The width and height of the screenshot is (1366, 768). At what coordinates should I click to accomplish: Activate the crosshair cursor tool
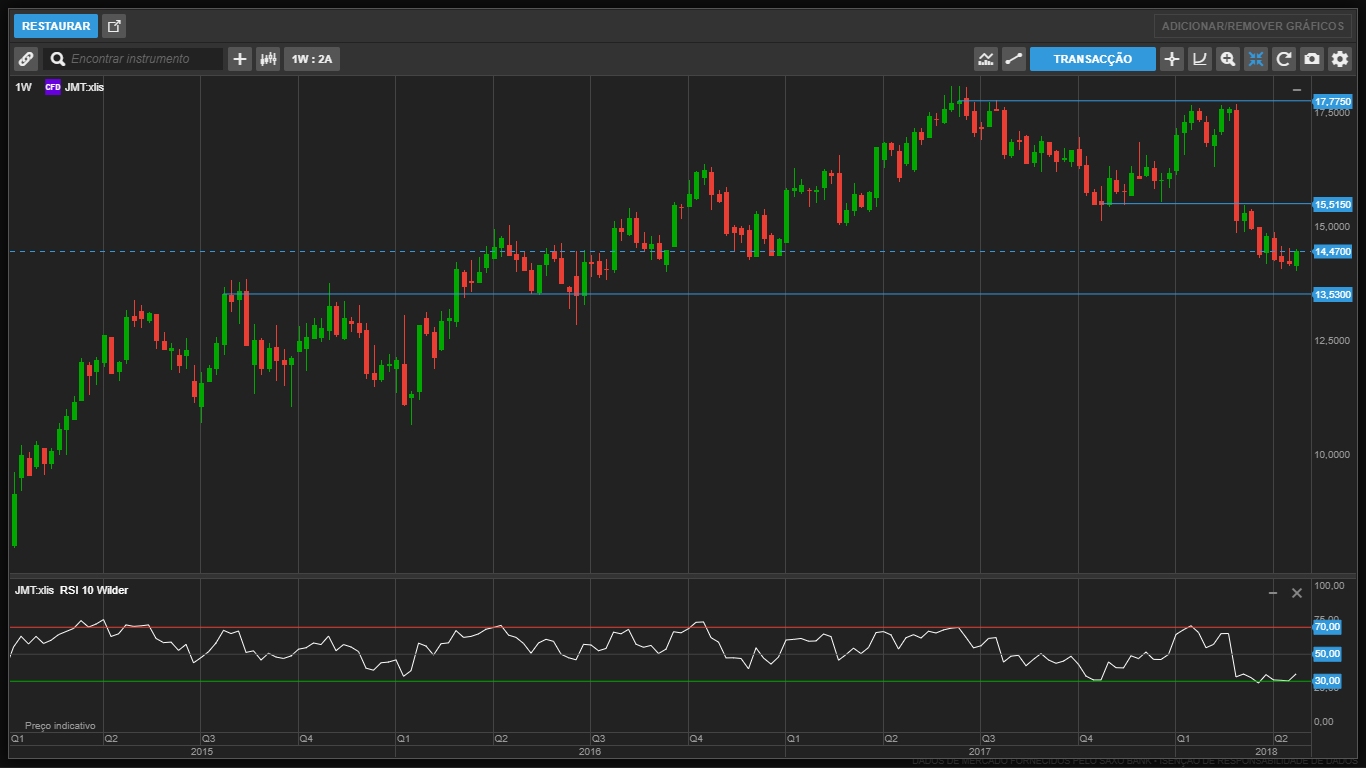click(x=1172, y=59)
